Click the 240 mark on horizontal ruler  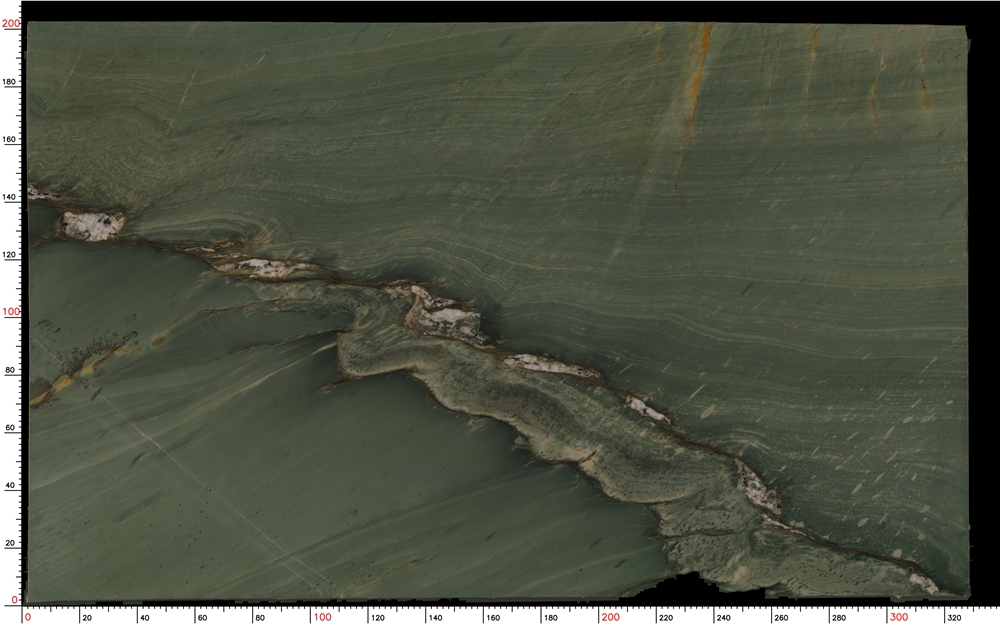pyautogui.click(x=721, y=618)
